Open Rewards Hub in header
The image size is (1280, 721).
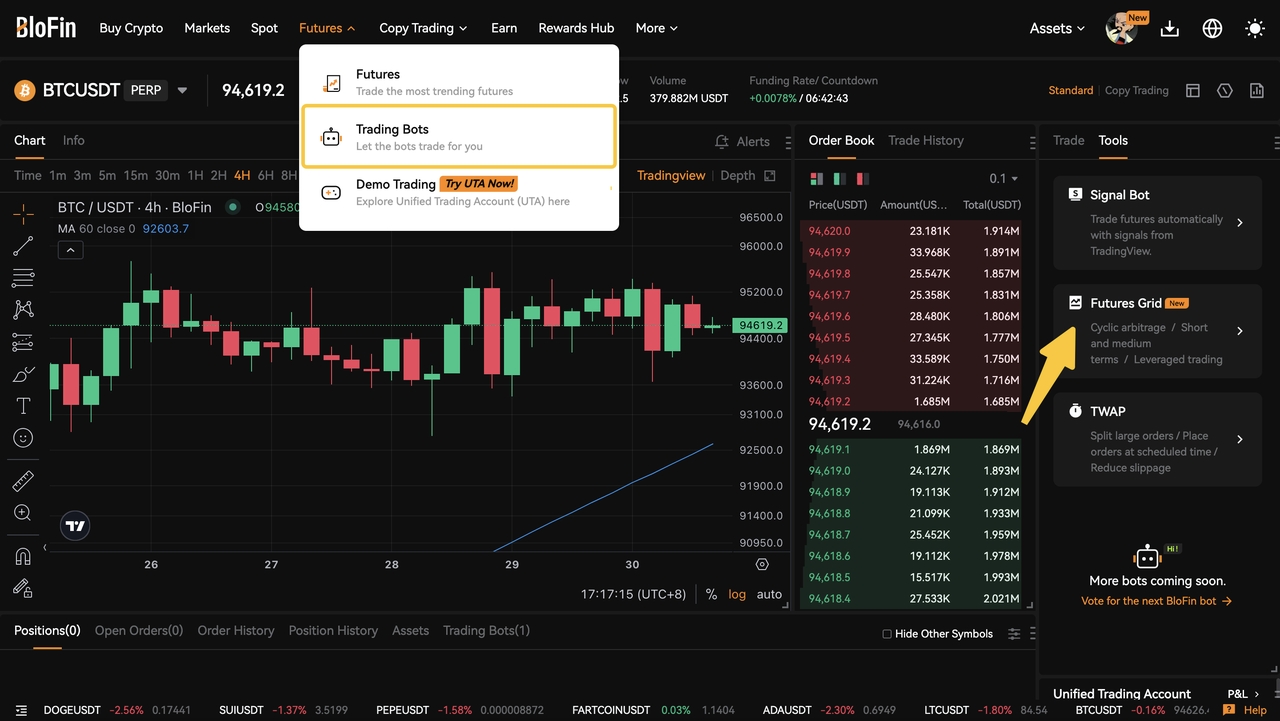(x=576, y=28)
